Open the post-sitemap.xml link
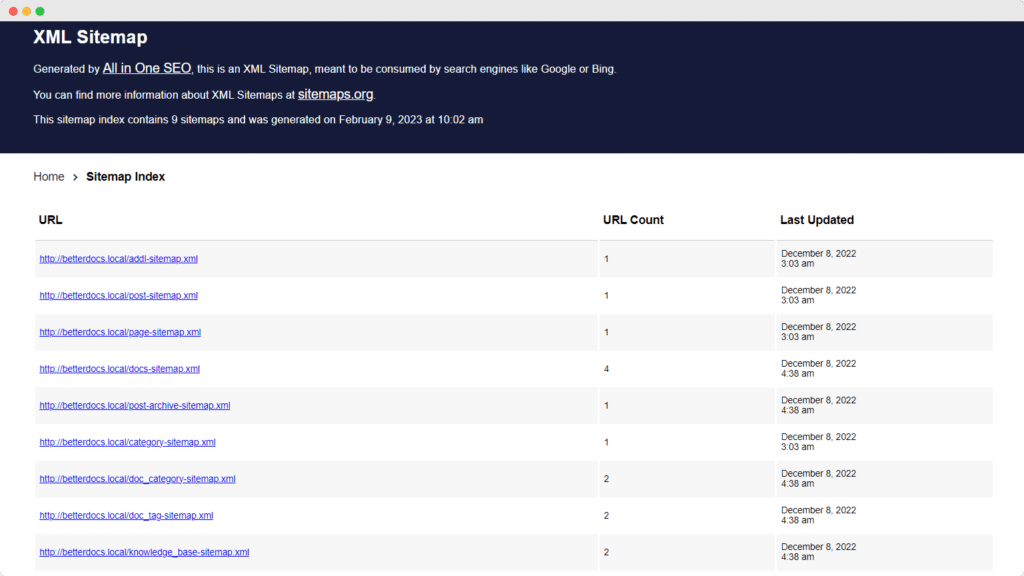1024x576 pixels. pyautogui.click(x=117, y=295)
